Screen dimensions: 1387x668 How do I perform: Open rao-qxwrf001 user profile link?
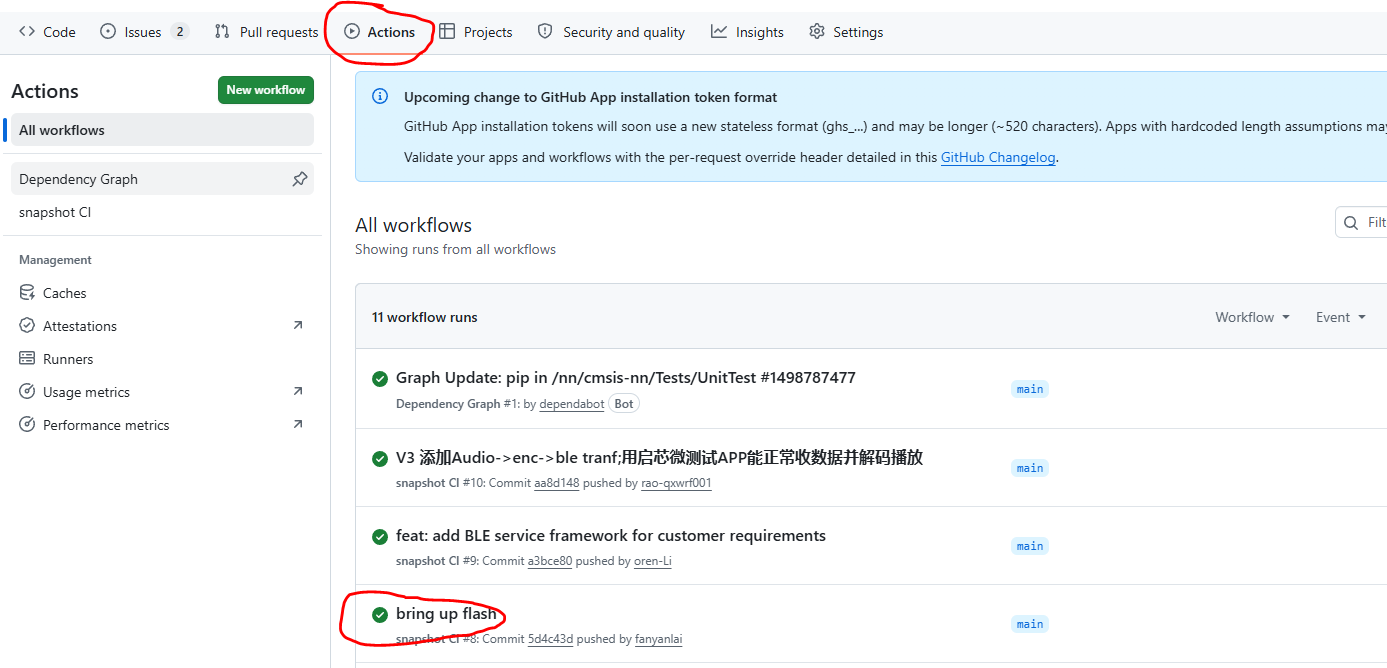(x=676, y=483)
